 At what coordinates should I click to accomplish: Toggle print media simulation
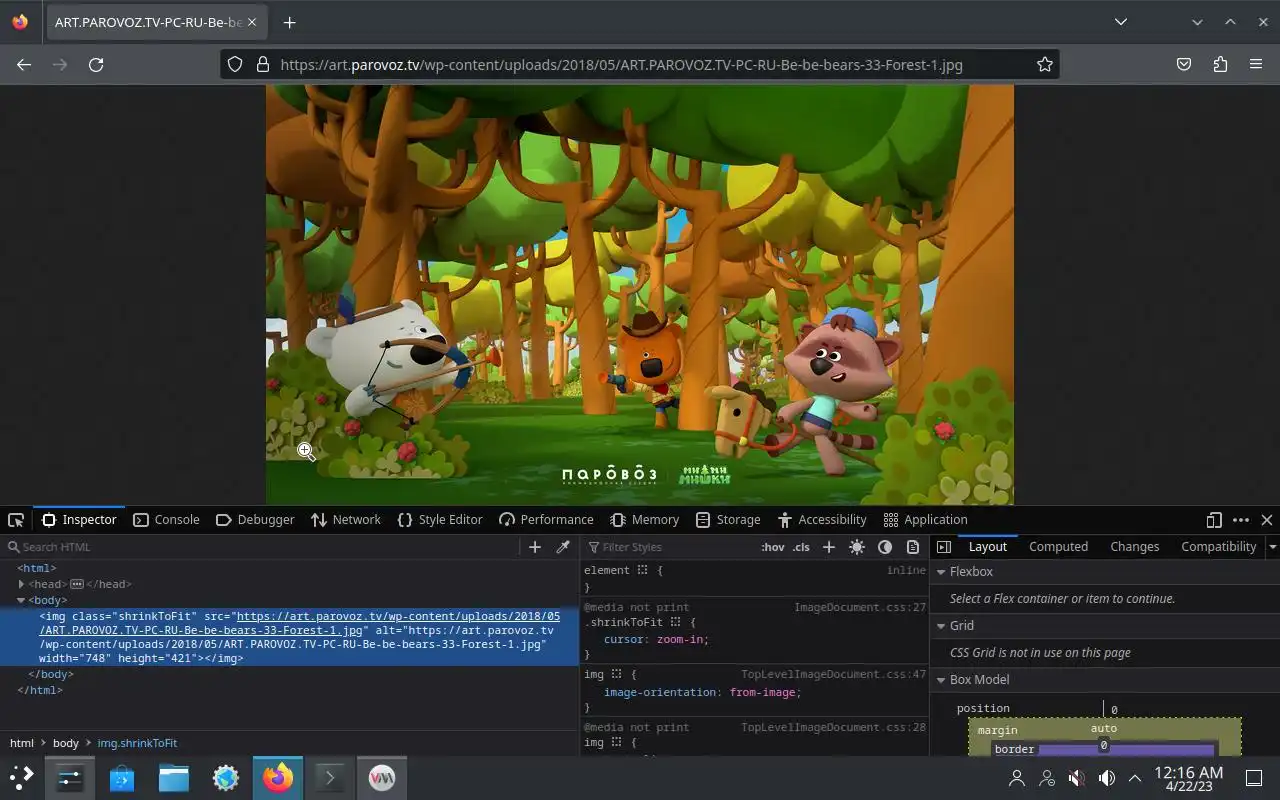pyautogui.click(x=913, y=547)
